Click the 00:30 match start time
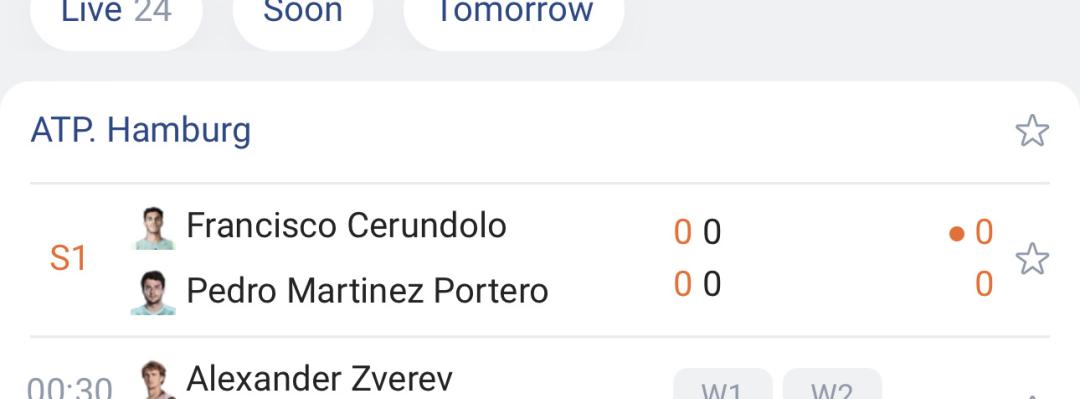Image resolution: width=1080 pixels, height=399 pixels. click(70, 387)
